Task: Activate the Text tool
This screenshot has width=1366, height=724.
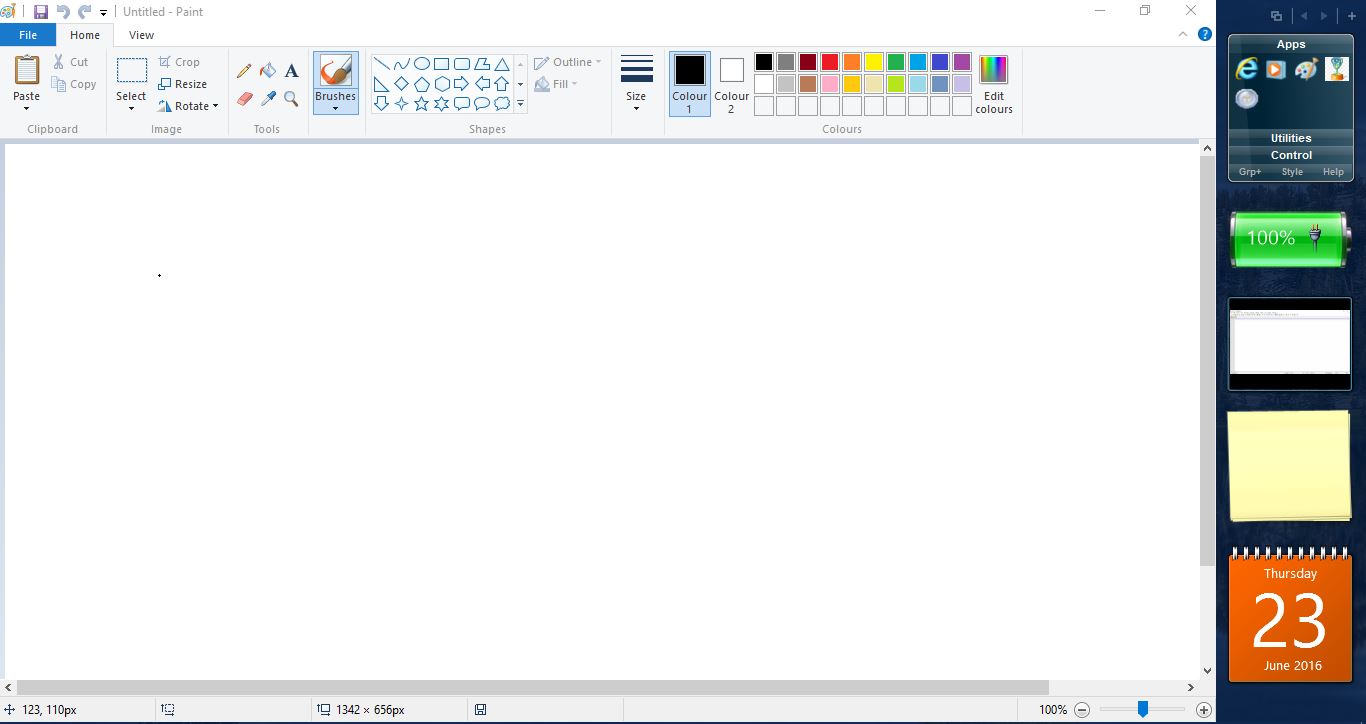Action: [291, 70]
